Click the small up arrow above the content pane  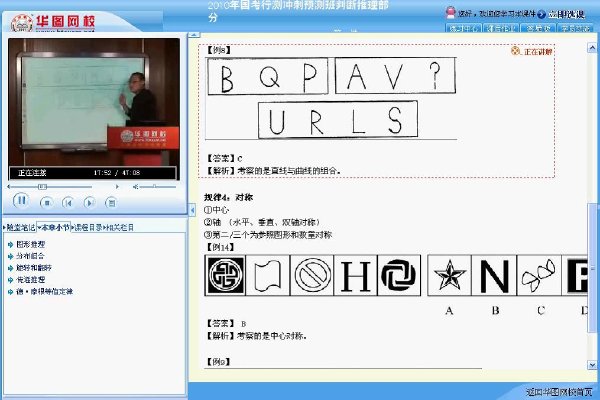pos(194,34)
